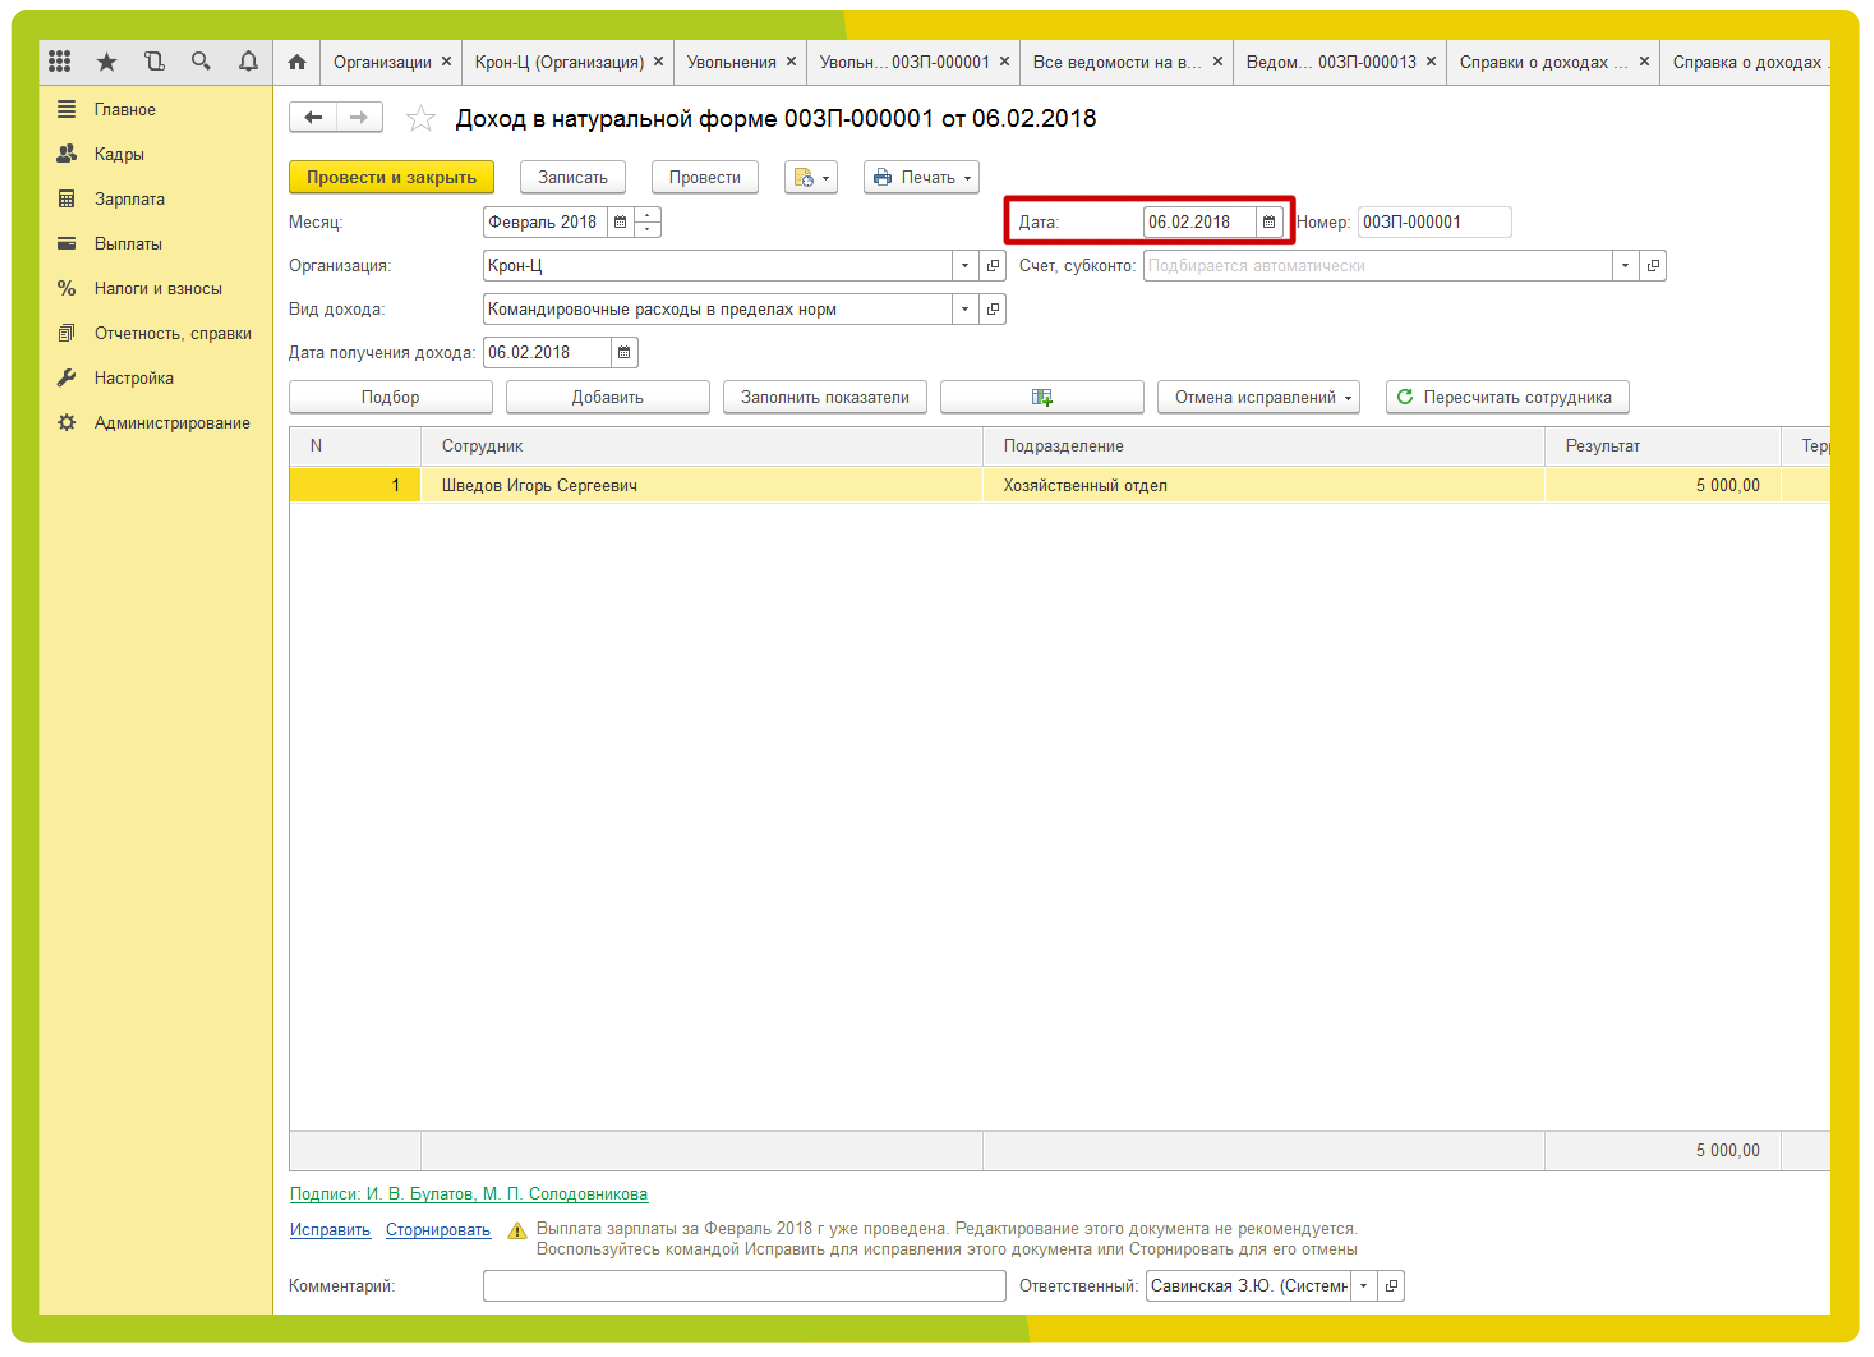This screenshot has height=1357, width=1874.
Task: Close the Увольнения tab
Action: click(791, 62)
